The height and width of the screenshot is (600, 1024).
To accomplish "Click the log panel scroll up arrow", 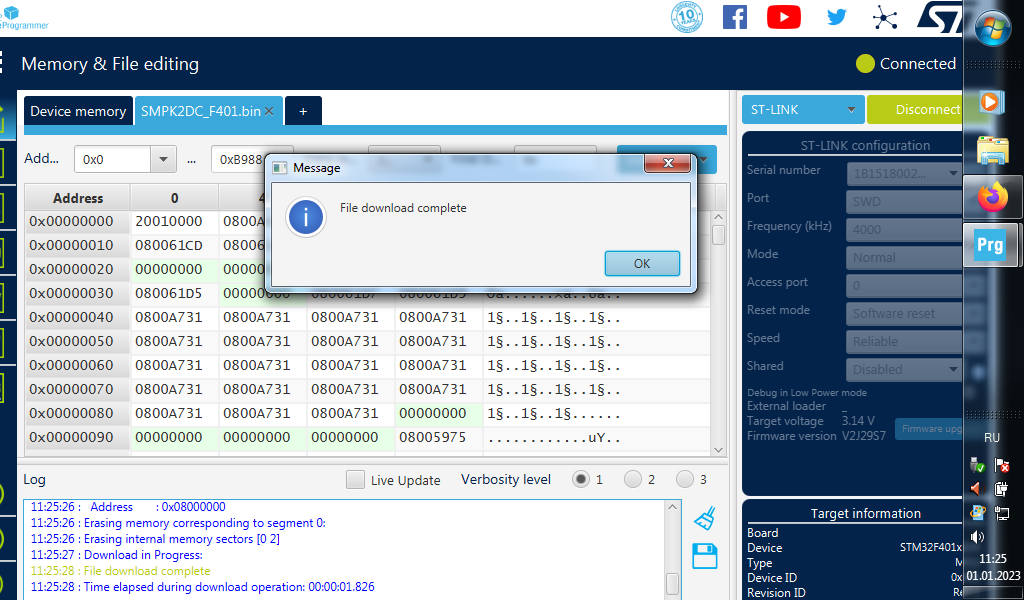I will click(672, 507).
